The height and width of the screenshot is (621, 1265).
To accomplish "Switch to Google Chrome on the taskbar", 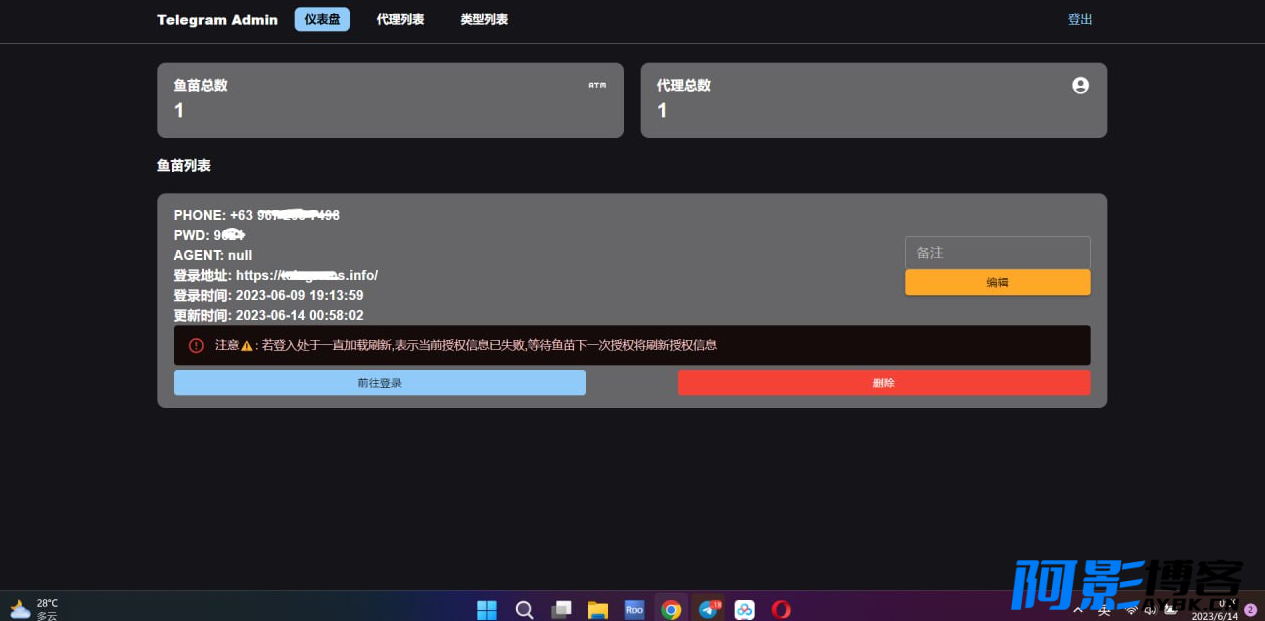I will [x=671, y=609].
